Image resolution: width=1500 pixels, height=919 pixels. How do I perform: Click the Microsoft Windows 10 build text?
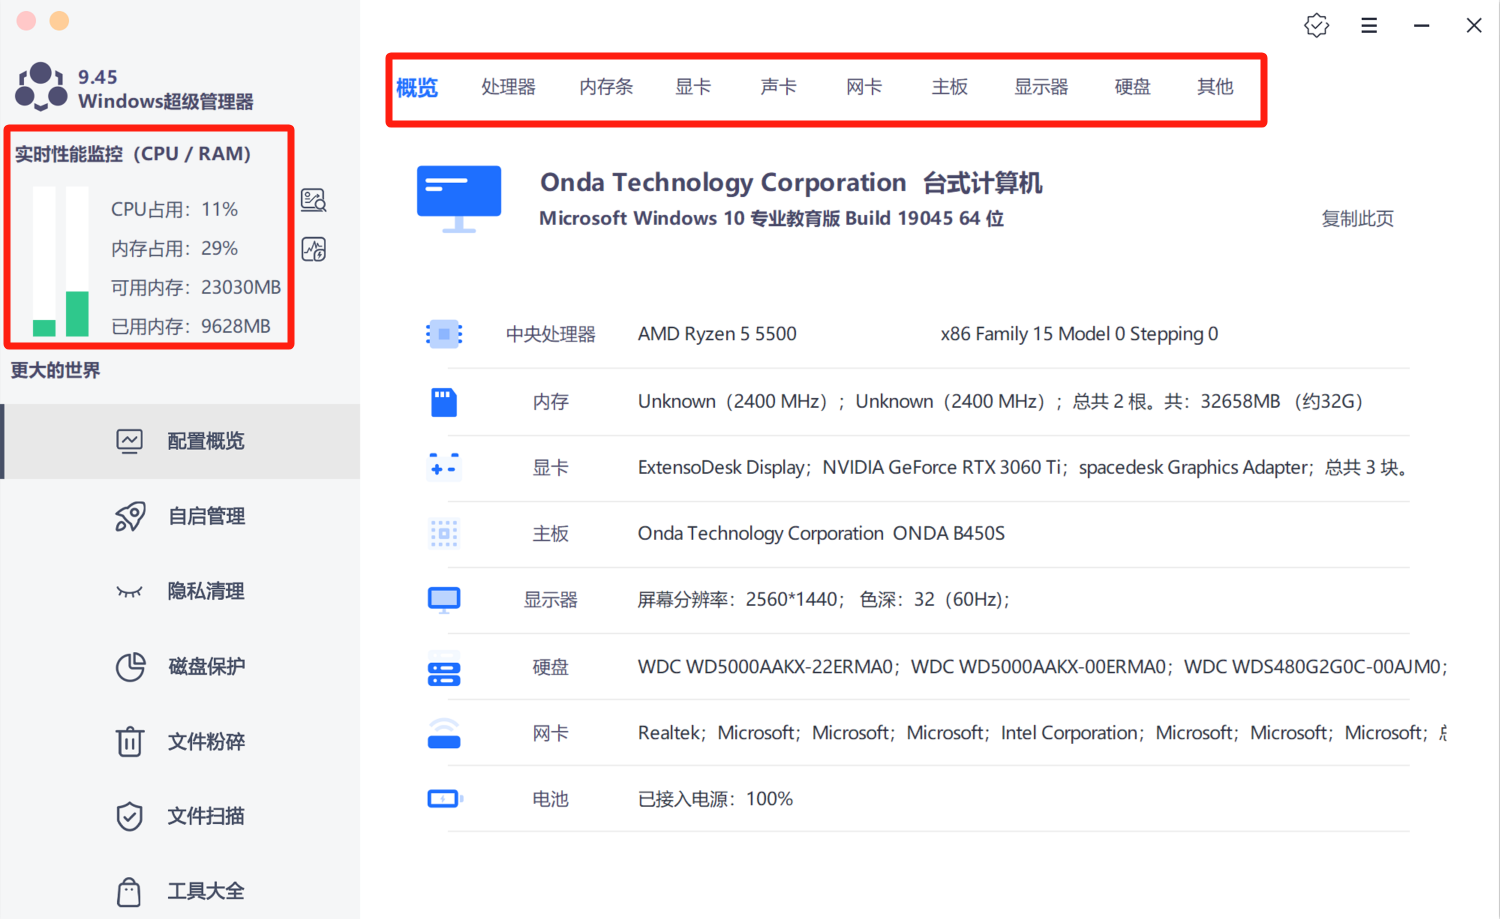[x=771, y=219]
